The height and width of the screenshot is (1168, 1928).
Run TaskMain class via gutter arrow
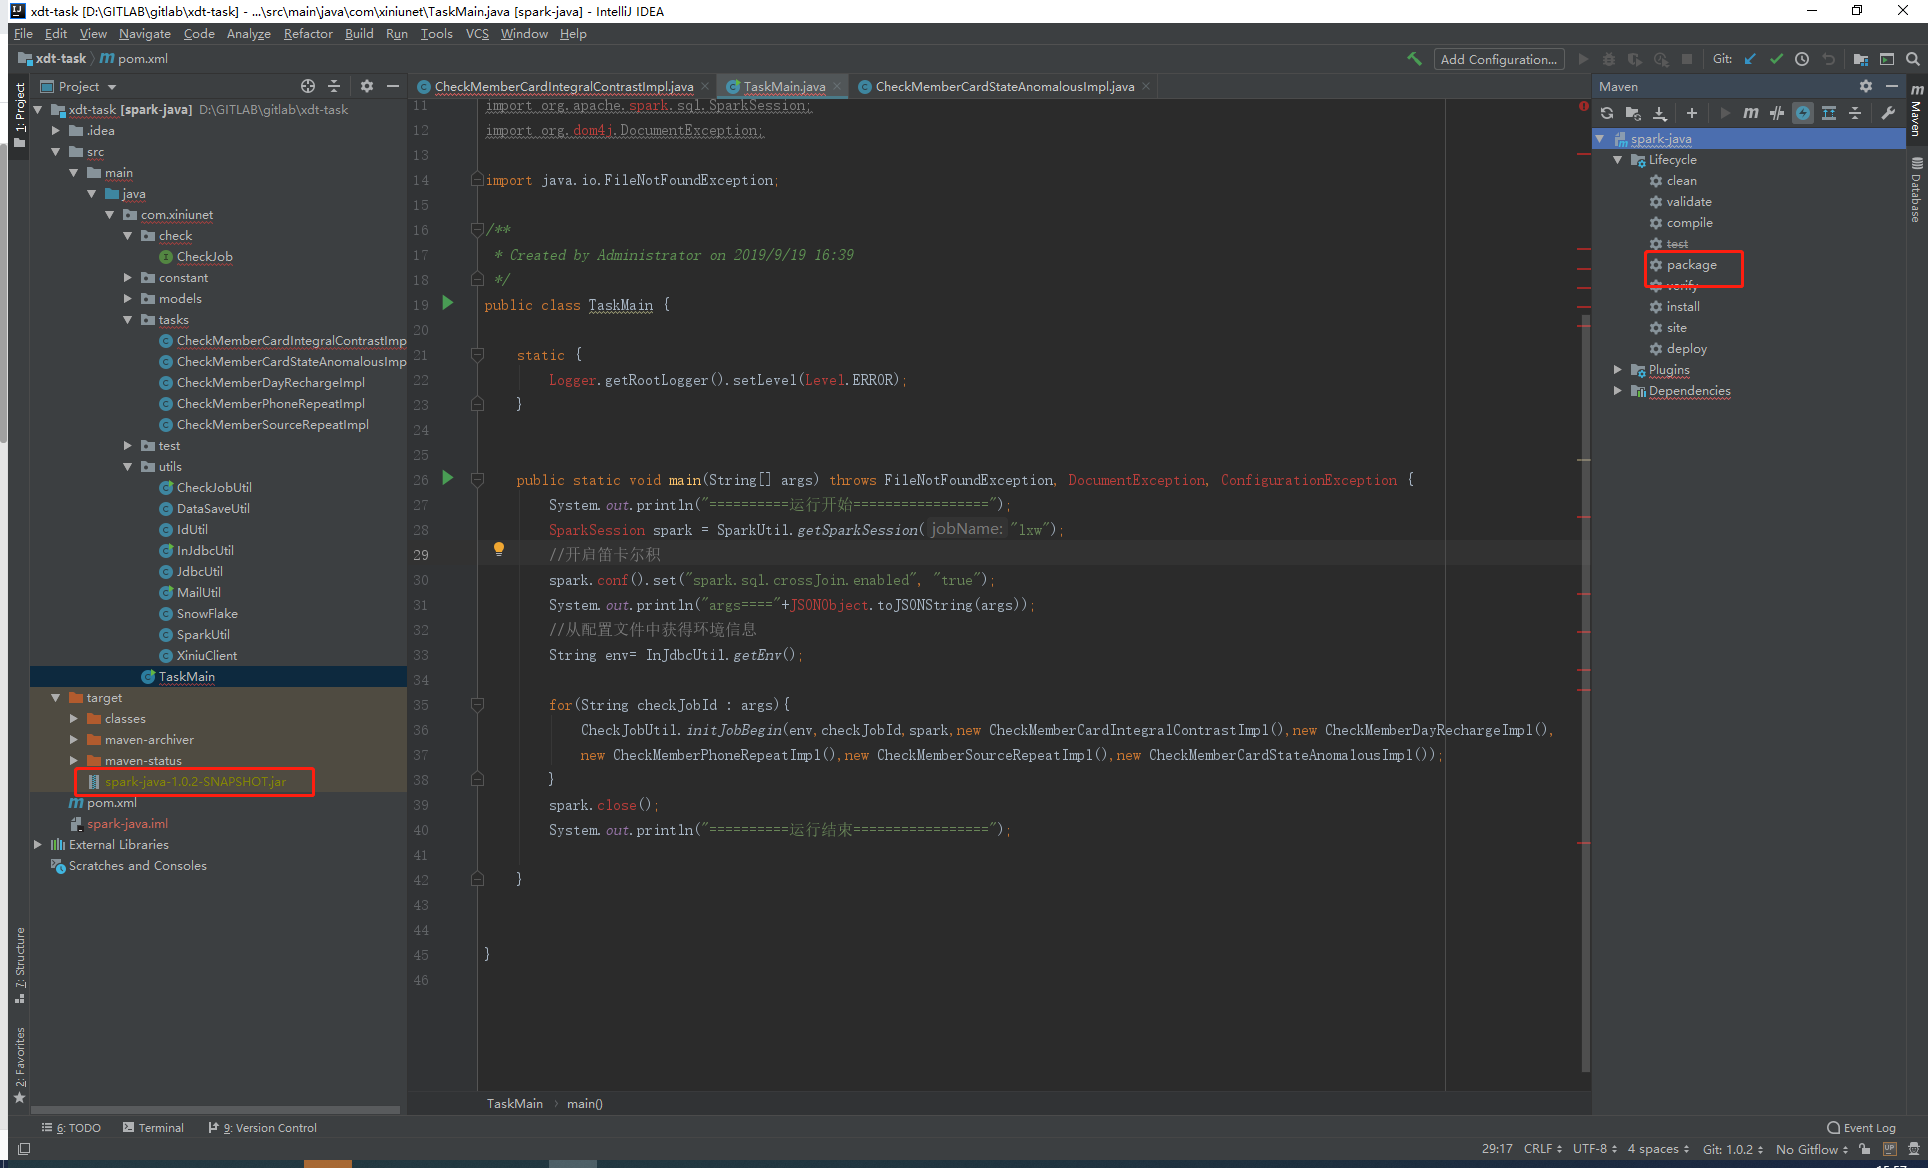point(448,303)
